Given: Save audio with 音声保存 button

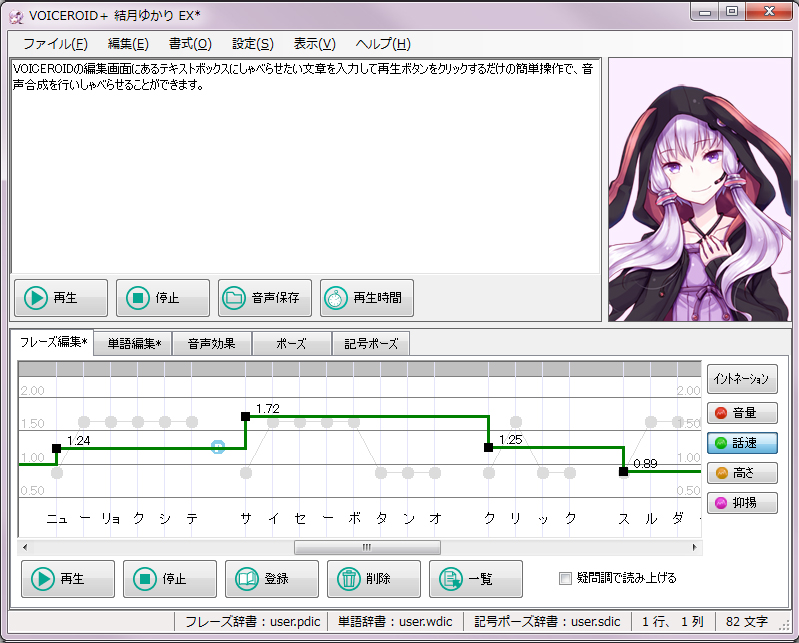Looking at the screenshot, I should tap(264, 298).
